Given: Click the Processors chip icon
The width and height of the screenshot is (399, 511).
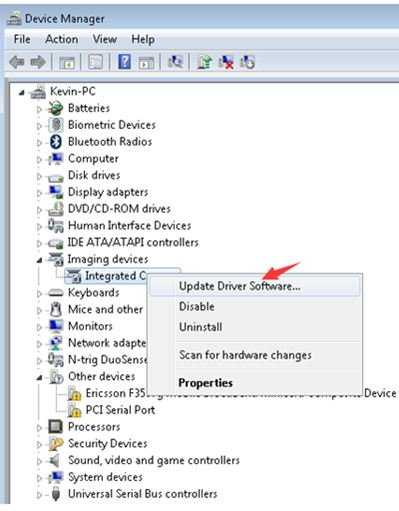Looking at the screenshot, I should pos(55,427).
